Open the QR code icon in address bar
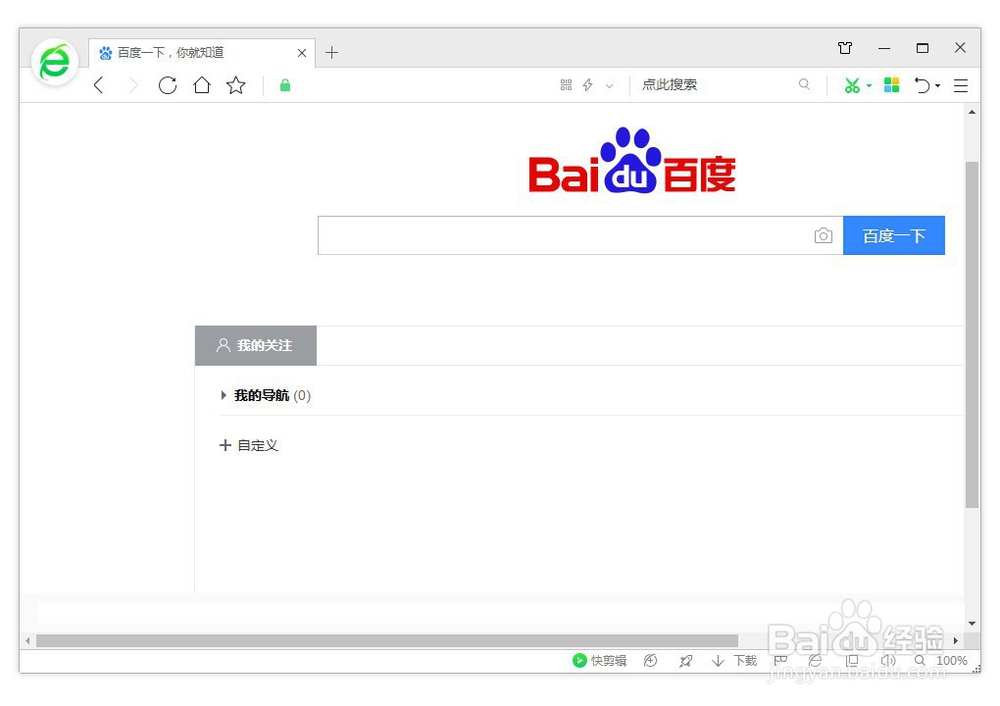The width and height of the screenshot is (1000, 706). pos(566,85)
